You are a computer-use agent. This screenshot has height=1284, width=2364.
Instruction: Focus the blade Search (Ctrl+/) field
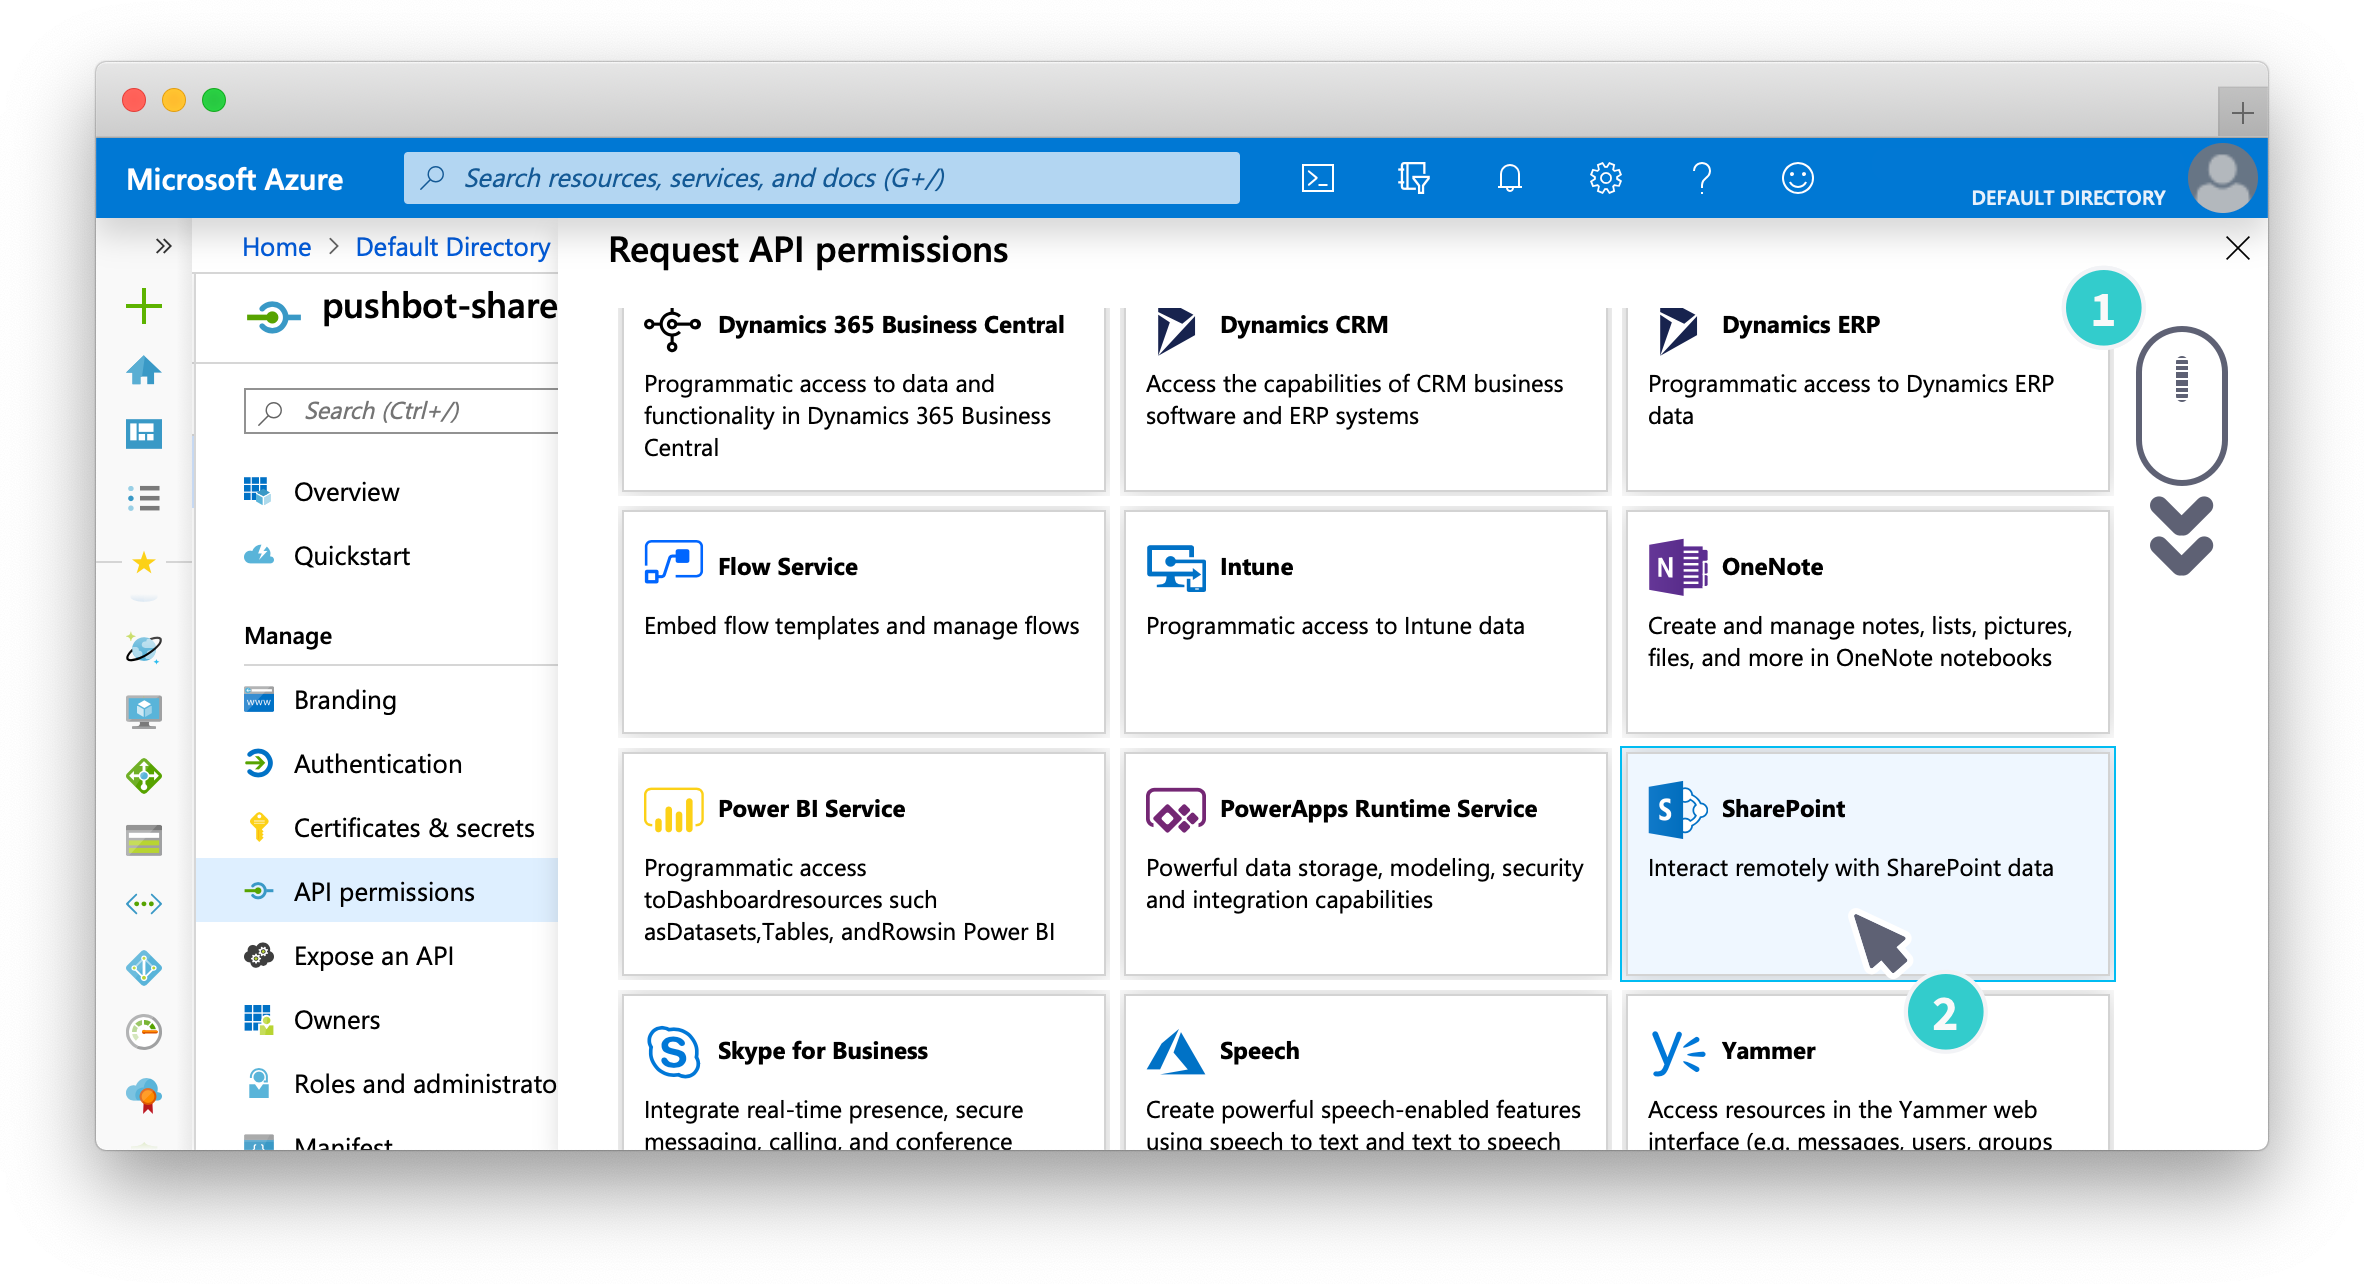401,411
